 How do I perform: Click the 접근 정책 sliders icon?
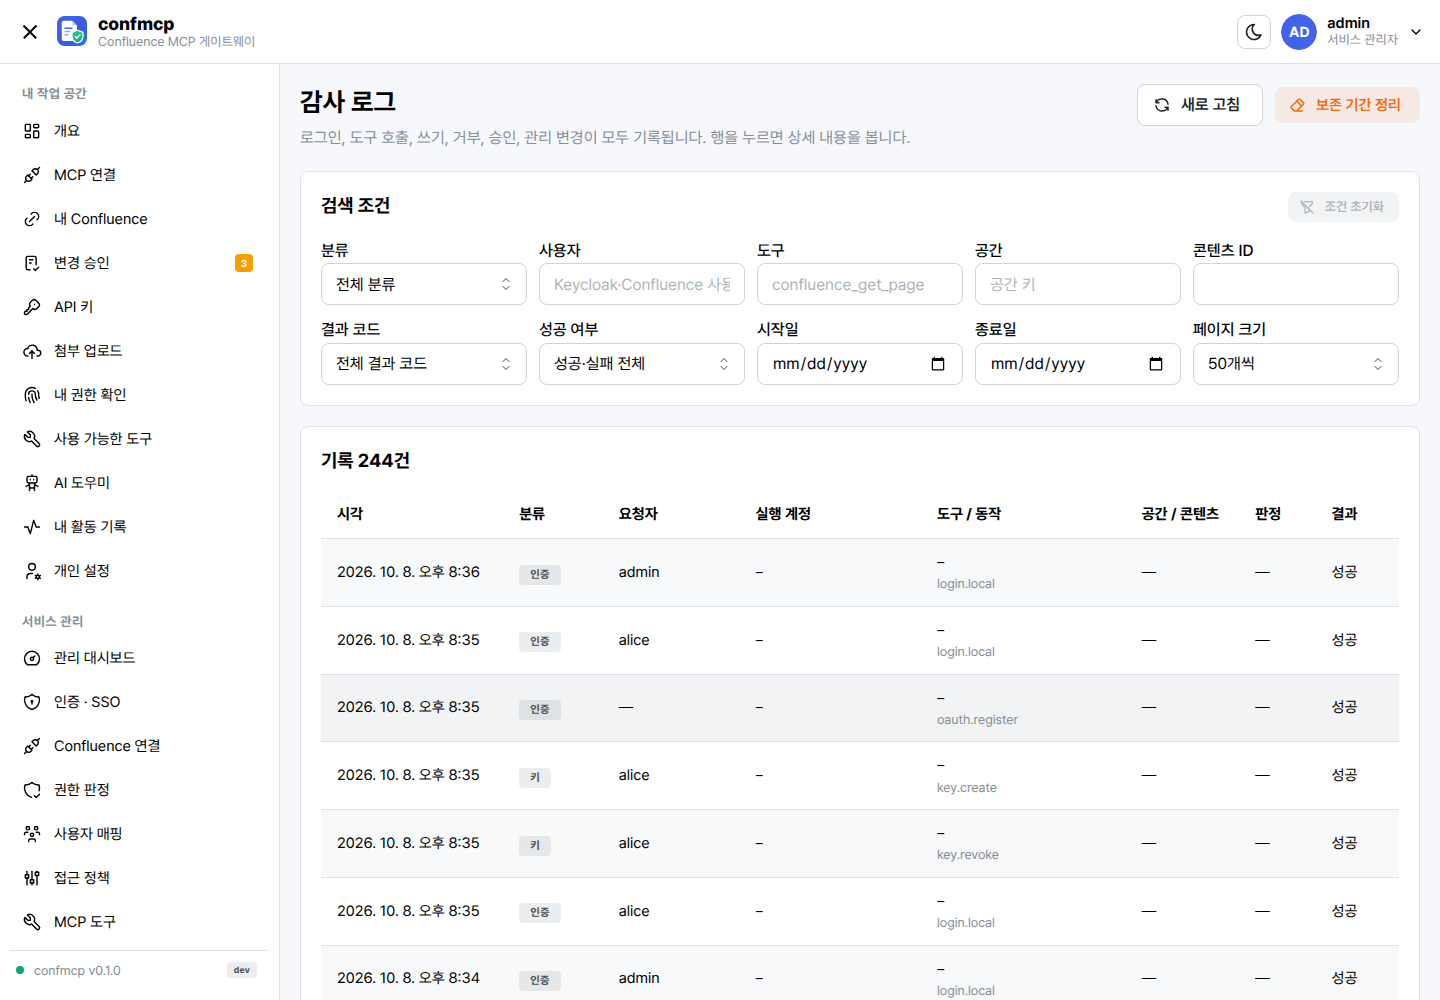coord(32,878)
